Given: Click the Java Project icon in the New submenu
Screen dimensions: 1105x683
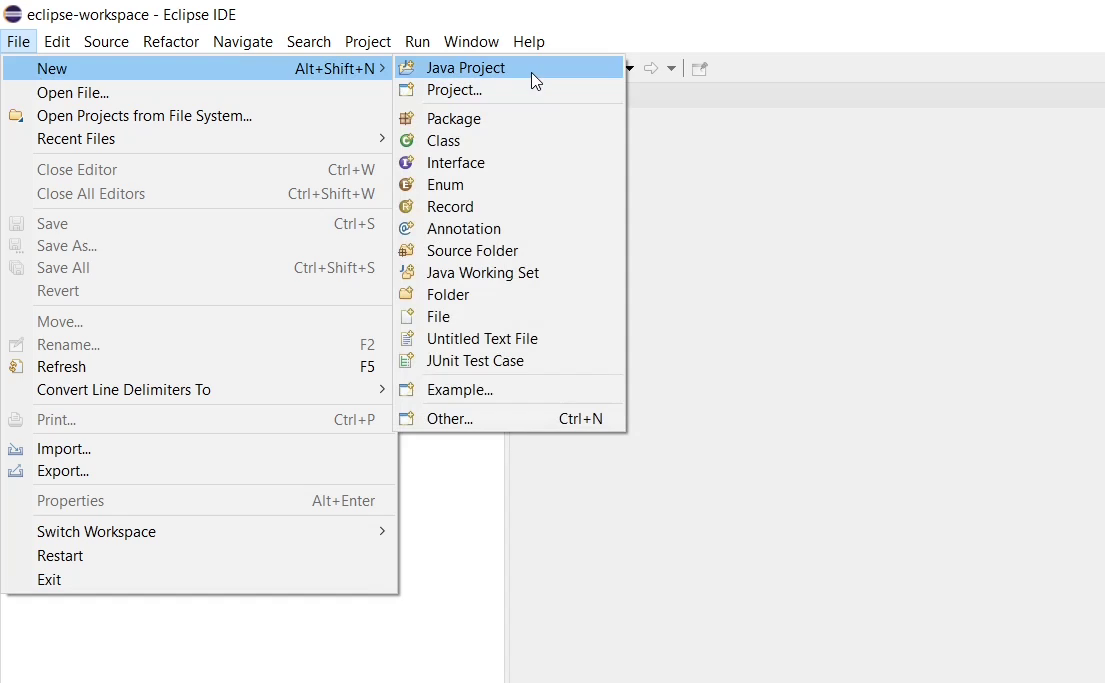Looking at the screenshot, I should [407, 68].
